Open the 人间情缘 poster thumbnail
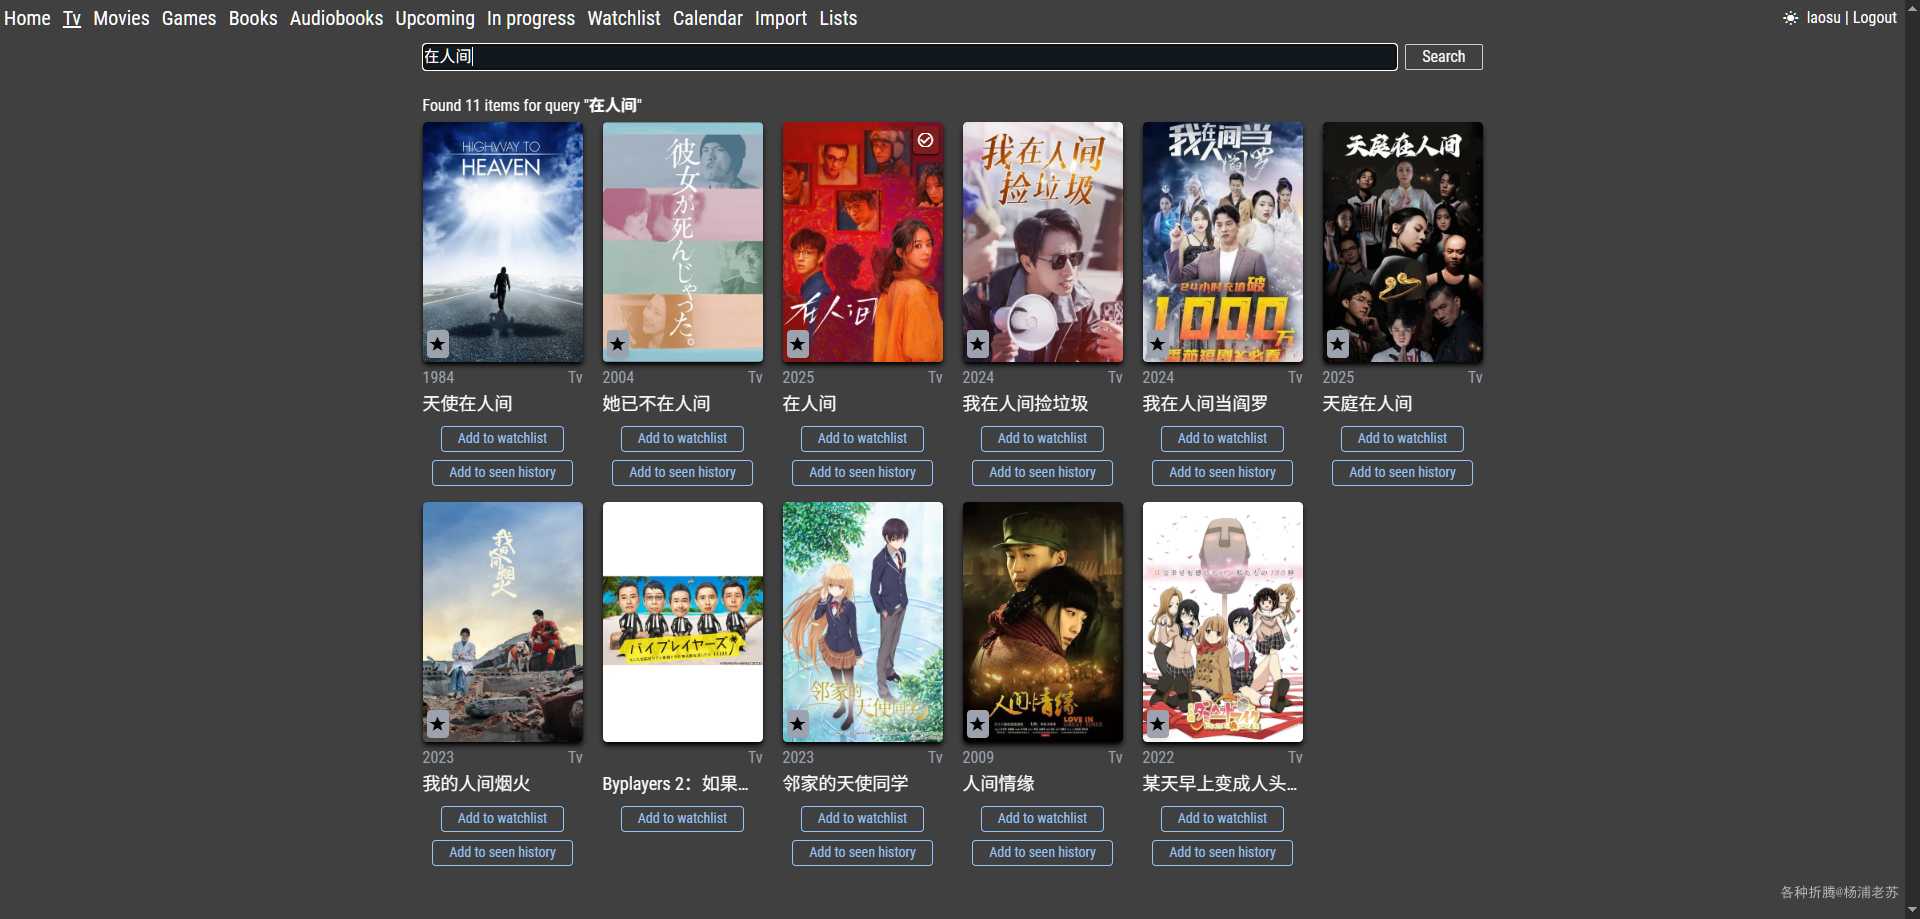This screenshot has width=1920, height=919. [x=1042, y=622]
